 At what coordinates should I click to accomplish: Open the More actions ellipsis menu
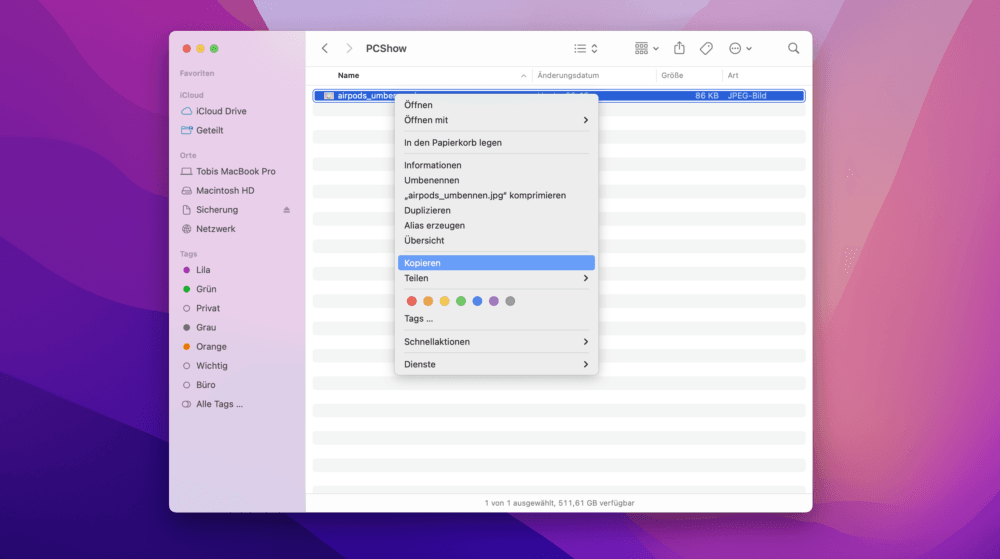point(740,48)
